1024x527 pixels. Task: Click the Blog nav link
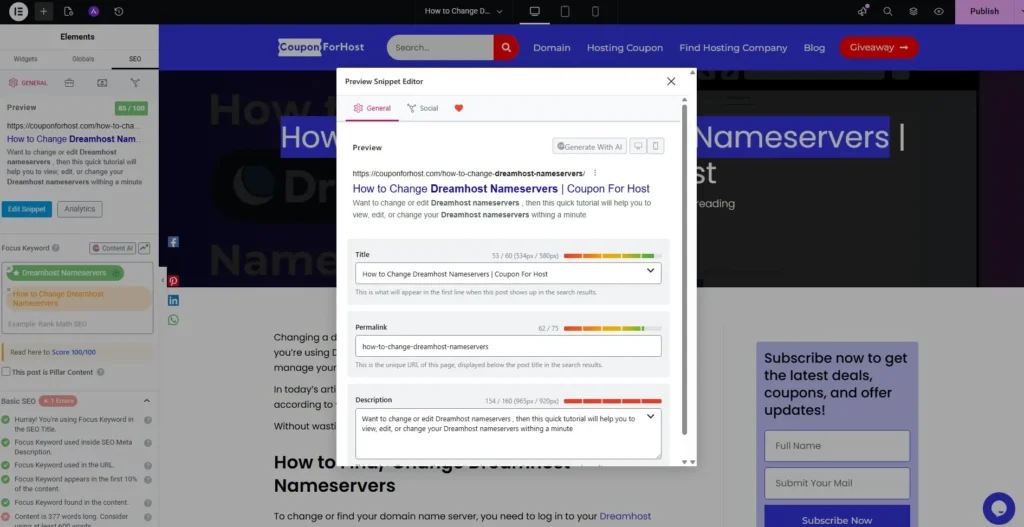pos(814,48)
